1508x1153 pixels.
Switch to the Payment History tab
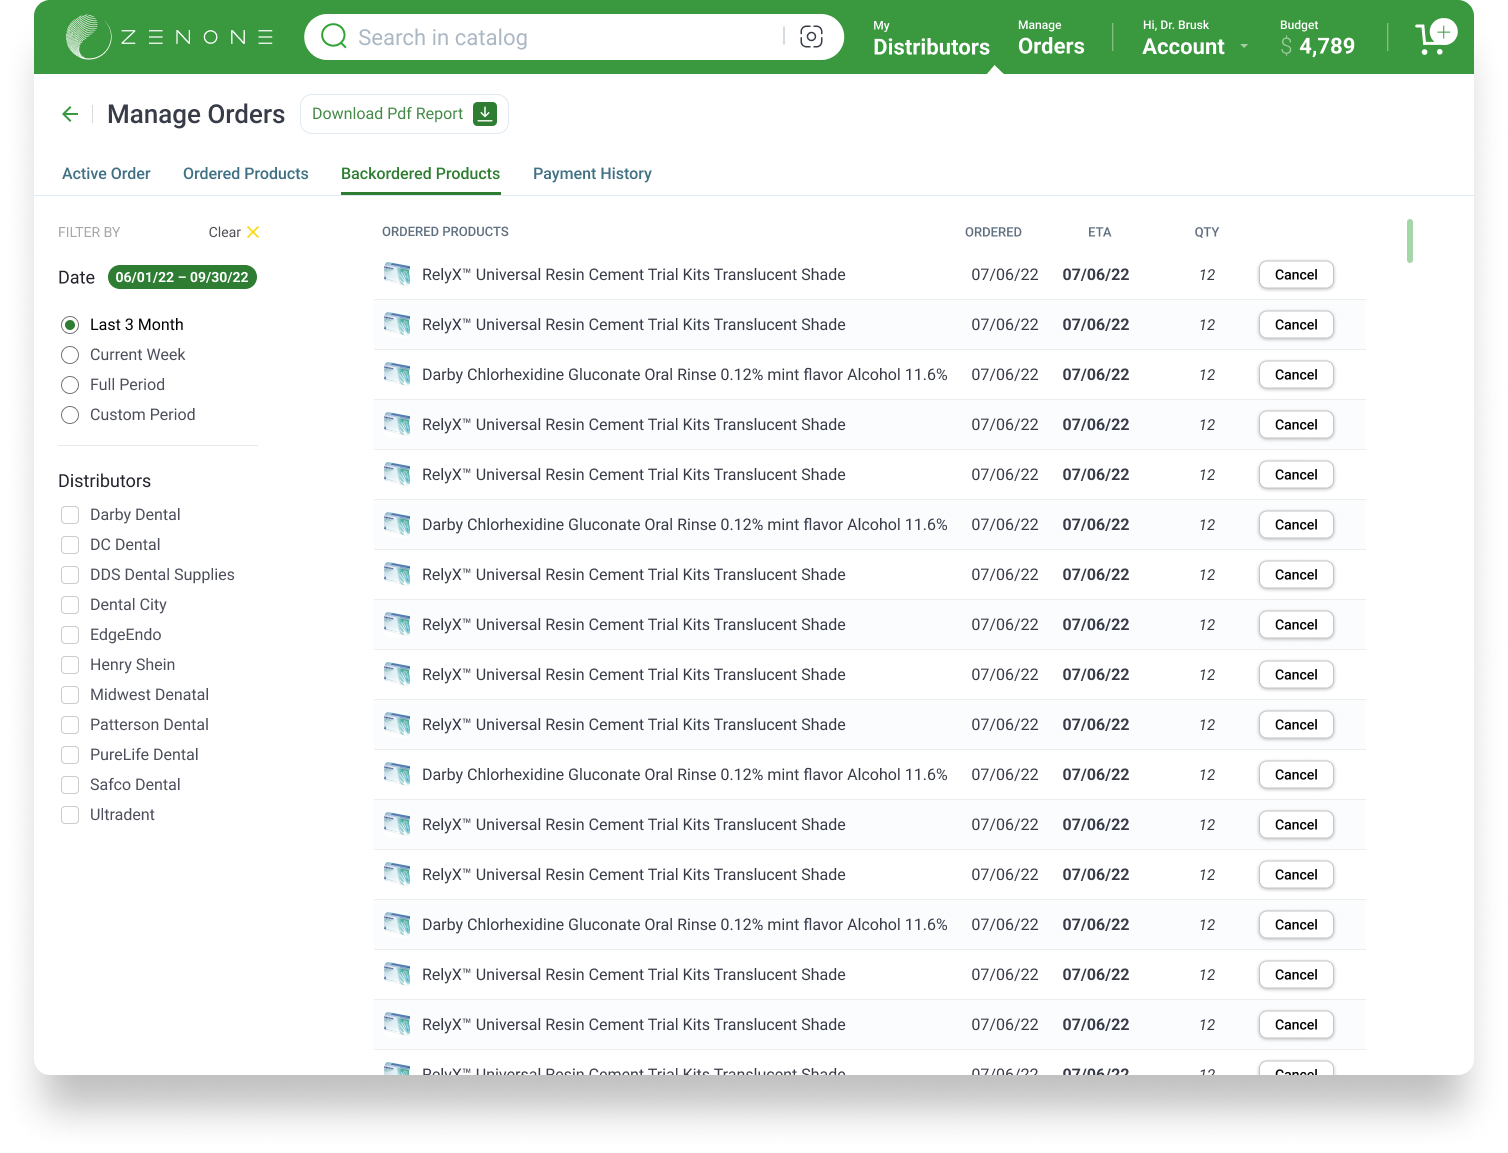[592, 174]
